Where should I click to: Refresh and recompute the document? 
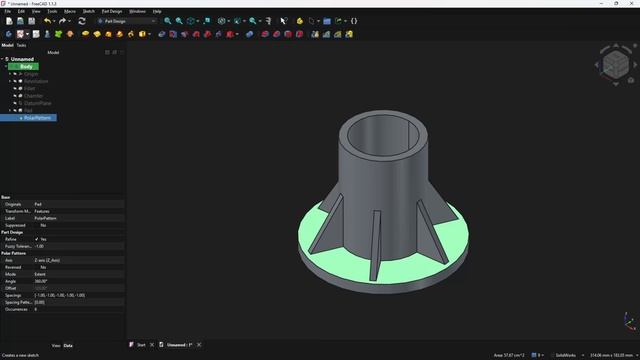pos(82,21)
